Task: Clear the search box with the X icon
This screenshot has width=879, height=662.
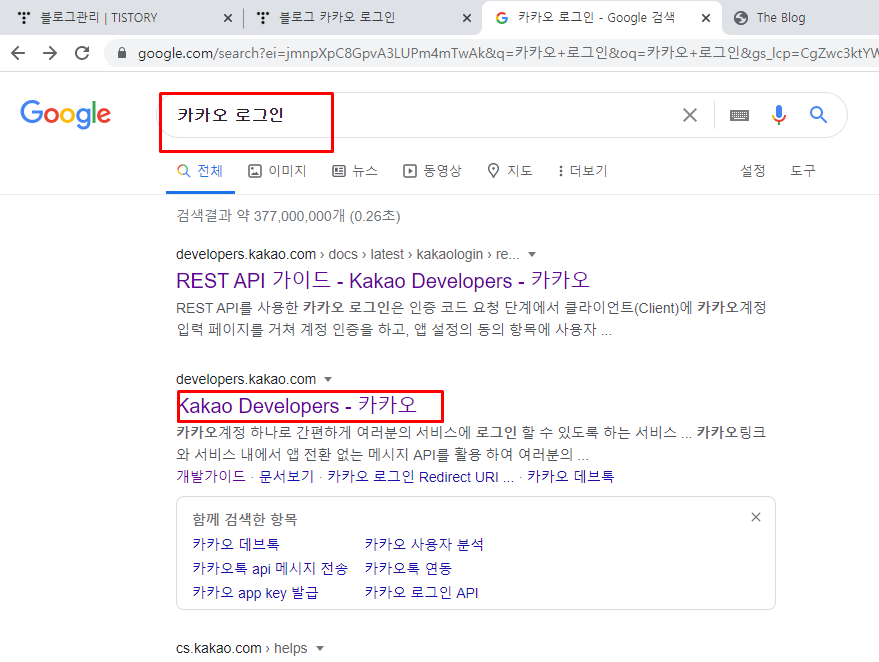Action: click(x=690, y=115)
